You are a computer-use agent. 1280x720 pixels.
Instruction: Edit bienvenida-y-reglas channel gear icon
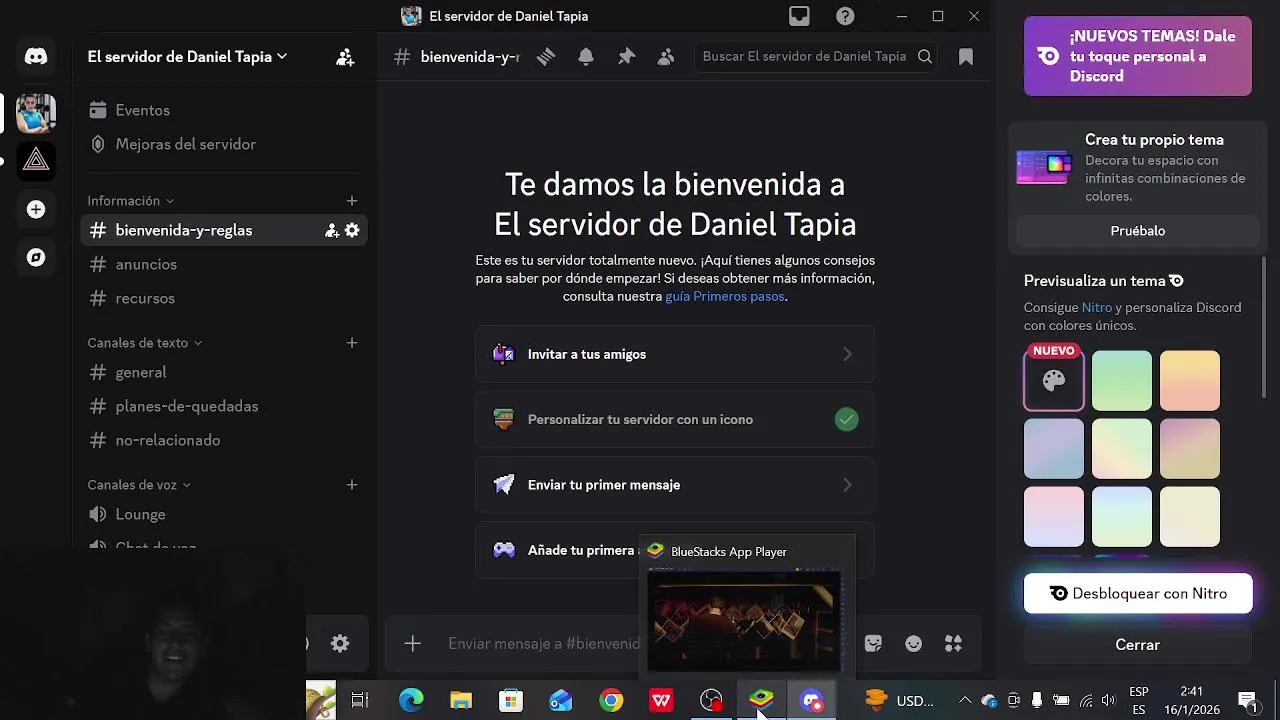coord(352,230)
